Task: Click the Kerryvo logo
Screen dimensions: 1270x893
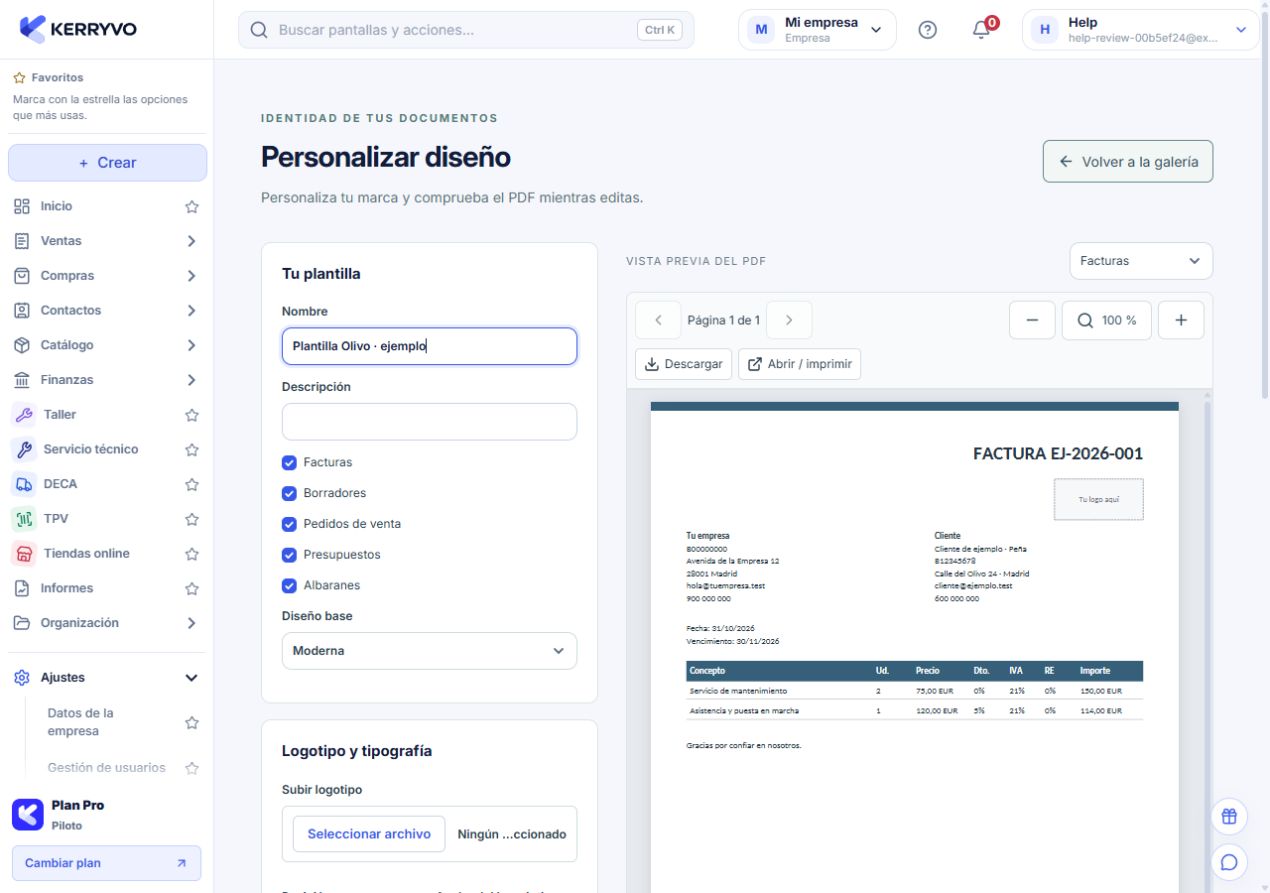Action: pyautogui.click(x=78, y=29)
